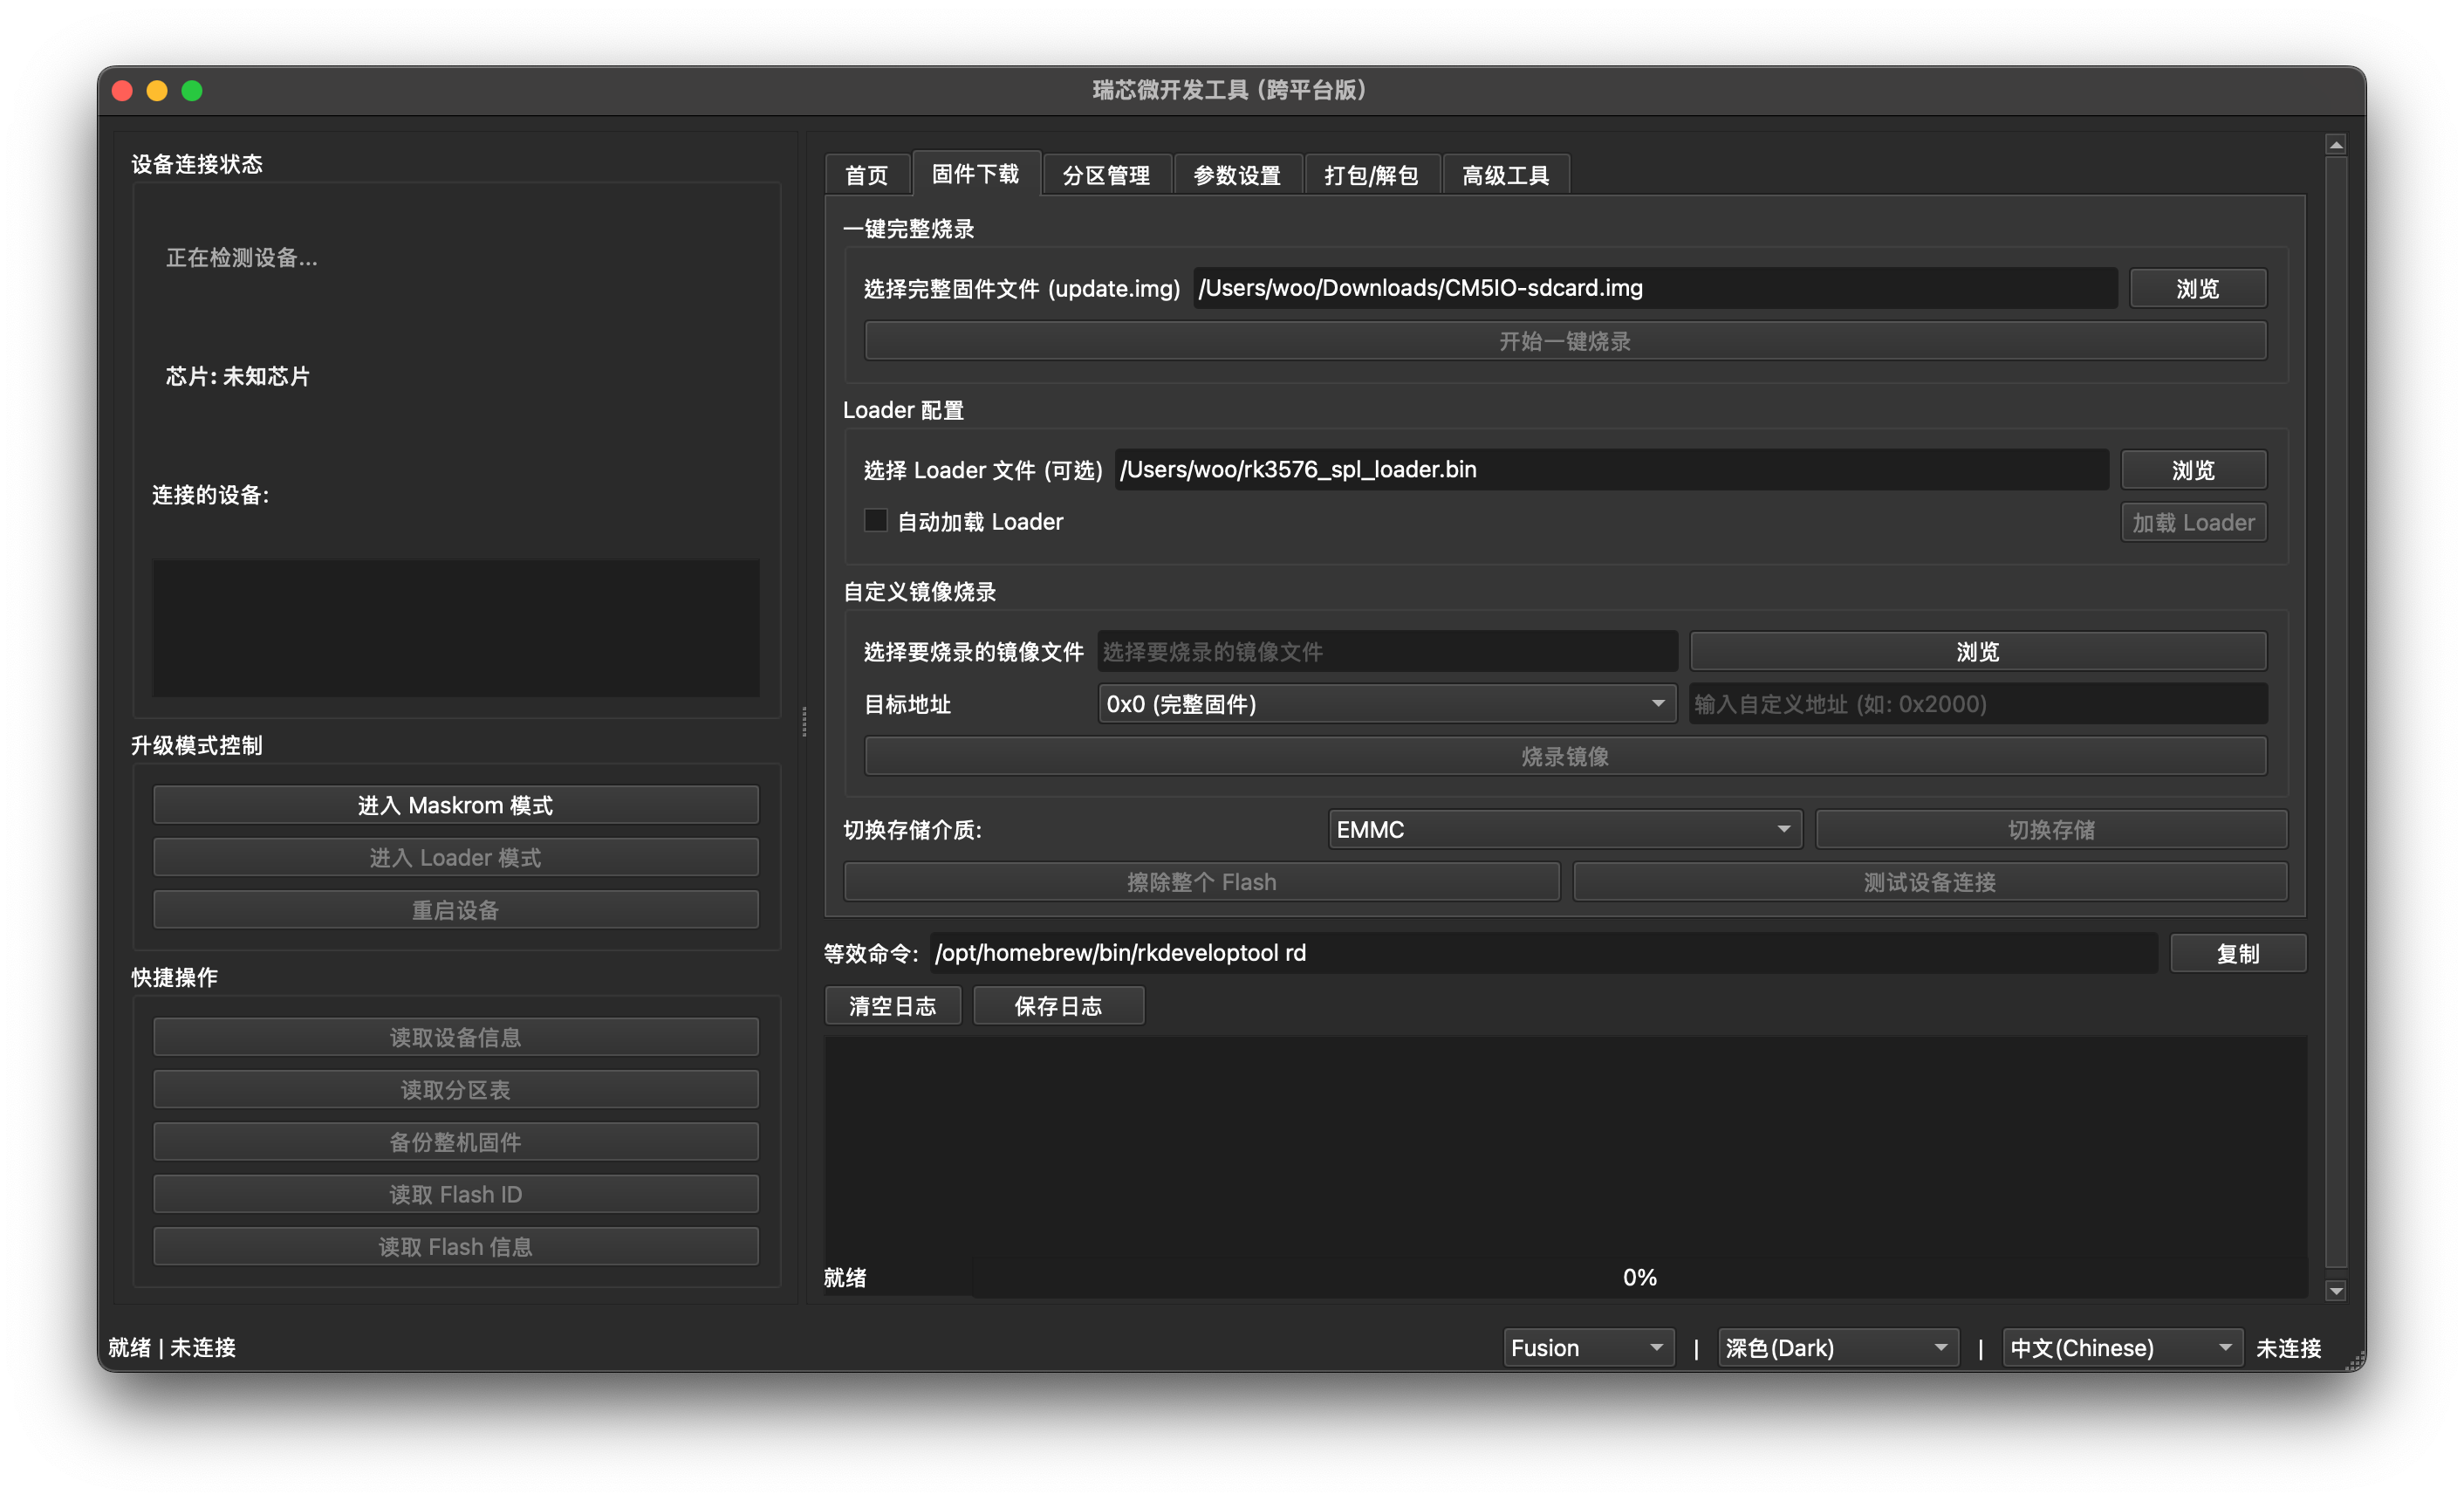This screenshot has width=2464, height=1501.
Task: Click the 烧录镜像 button
Action: [x=1564, y=757]
